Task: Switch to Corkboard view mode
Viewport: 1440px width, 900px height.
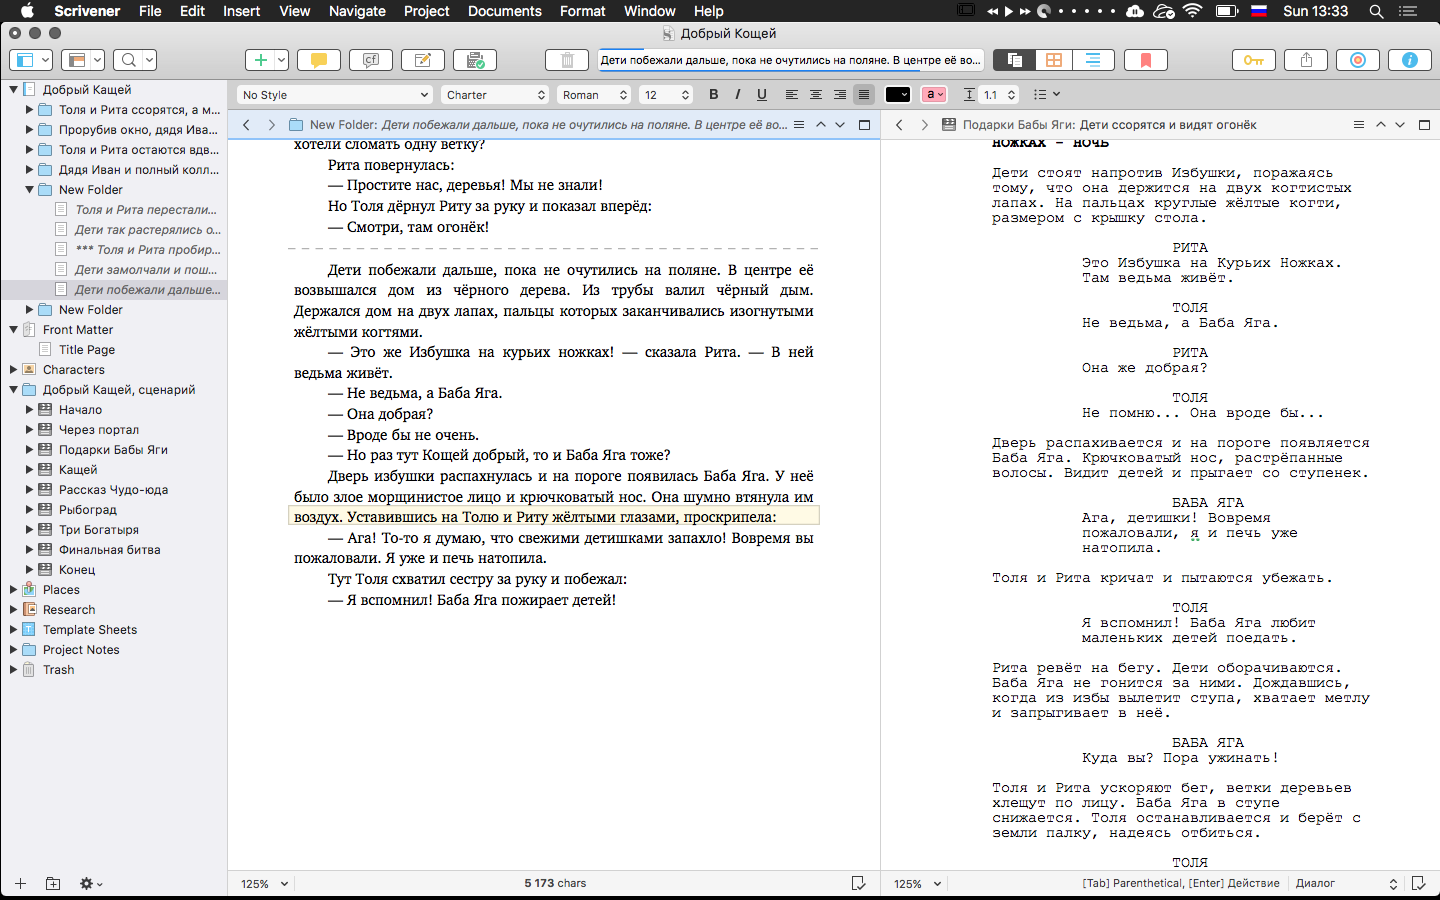Action: tap(1053, 60)
